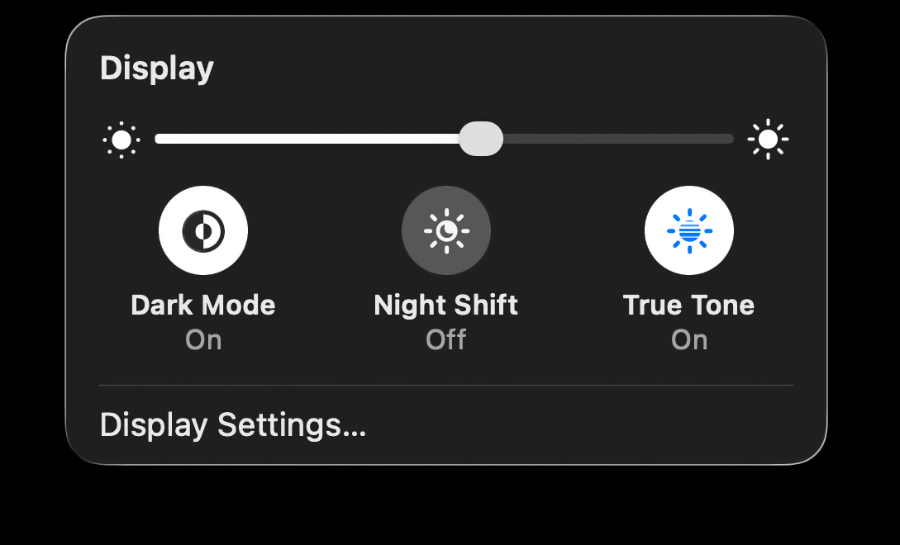This screenshot has width=900, height=545.
Task: Open Display Settings…
Action: 233,425
